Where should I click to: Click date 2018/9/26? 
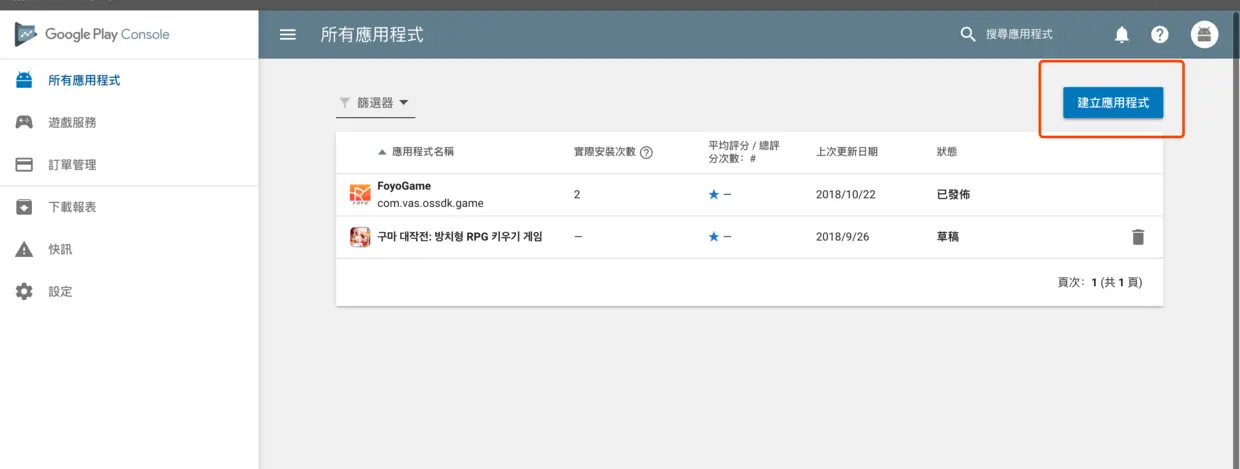843,237
